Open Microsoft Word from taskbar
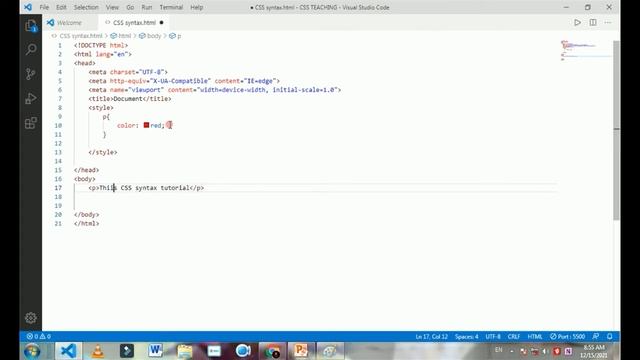 click(155, 351)
